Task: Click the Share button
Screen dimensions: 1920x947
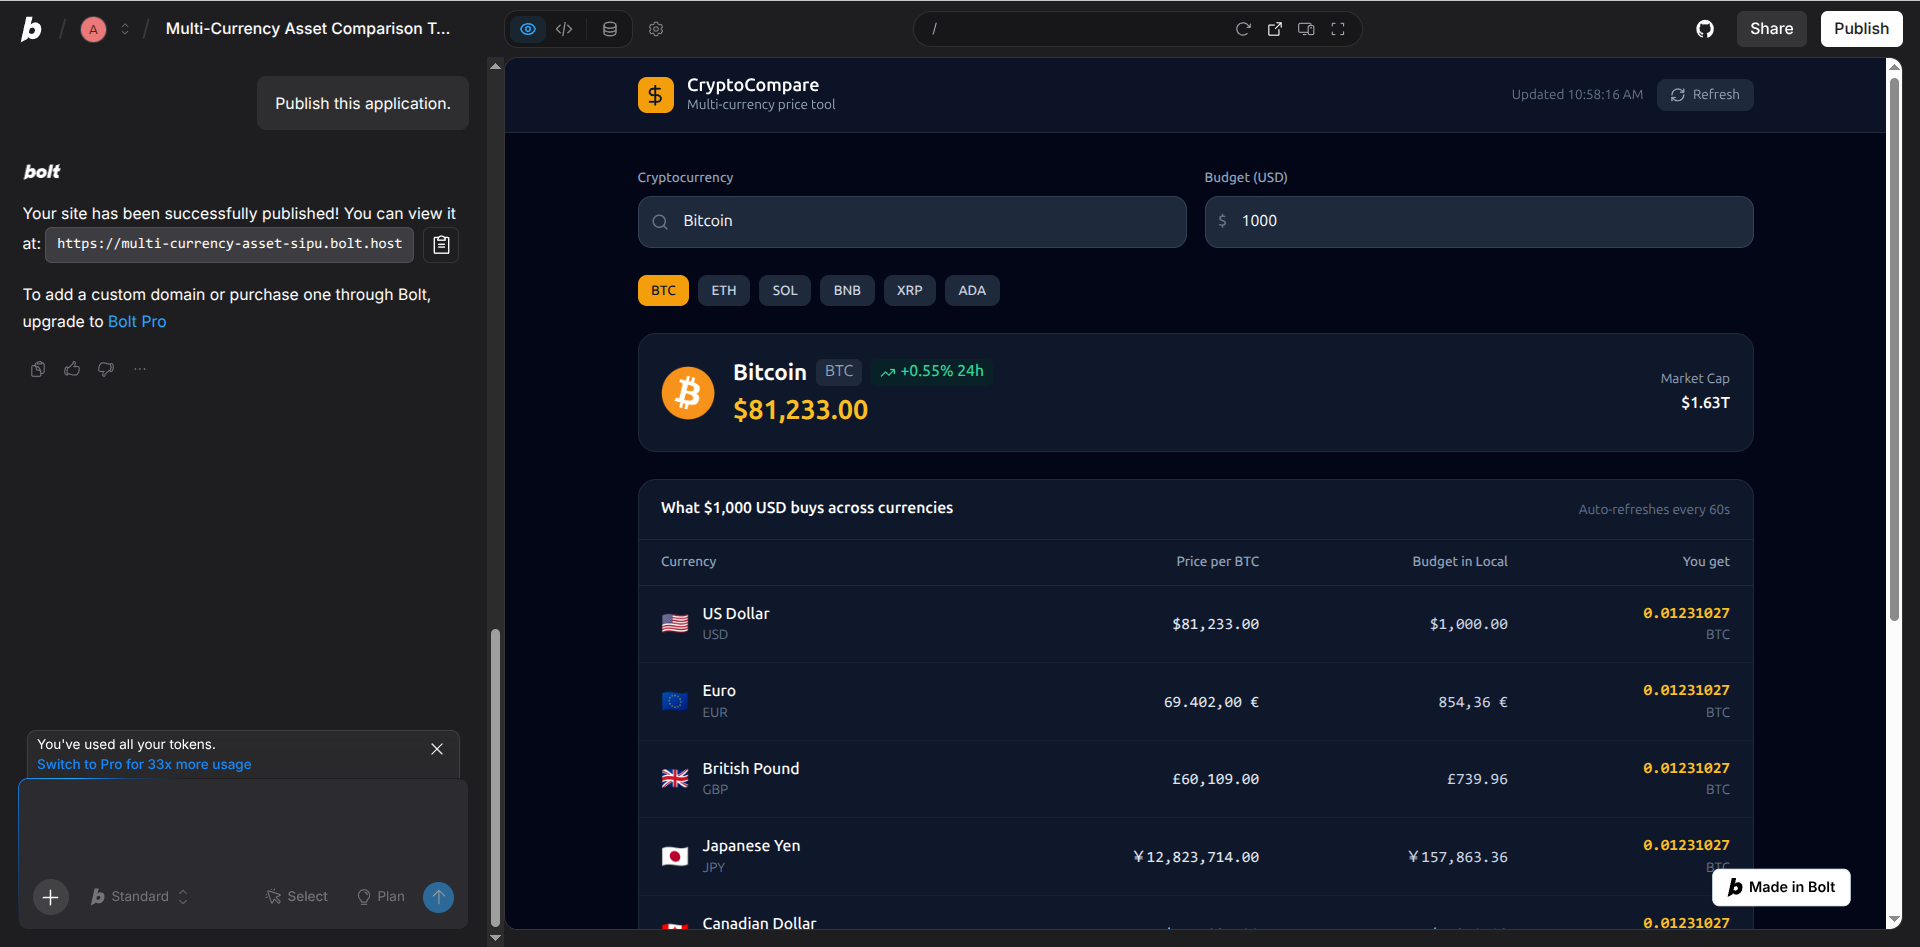Action: pos(1771,29)
